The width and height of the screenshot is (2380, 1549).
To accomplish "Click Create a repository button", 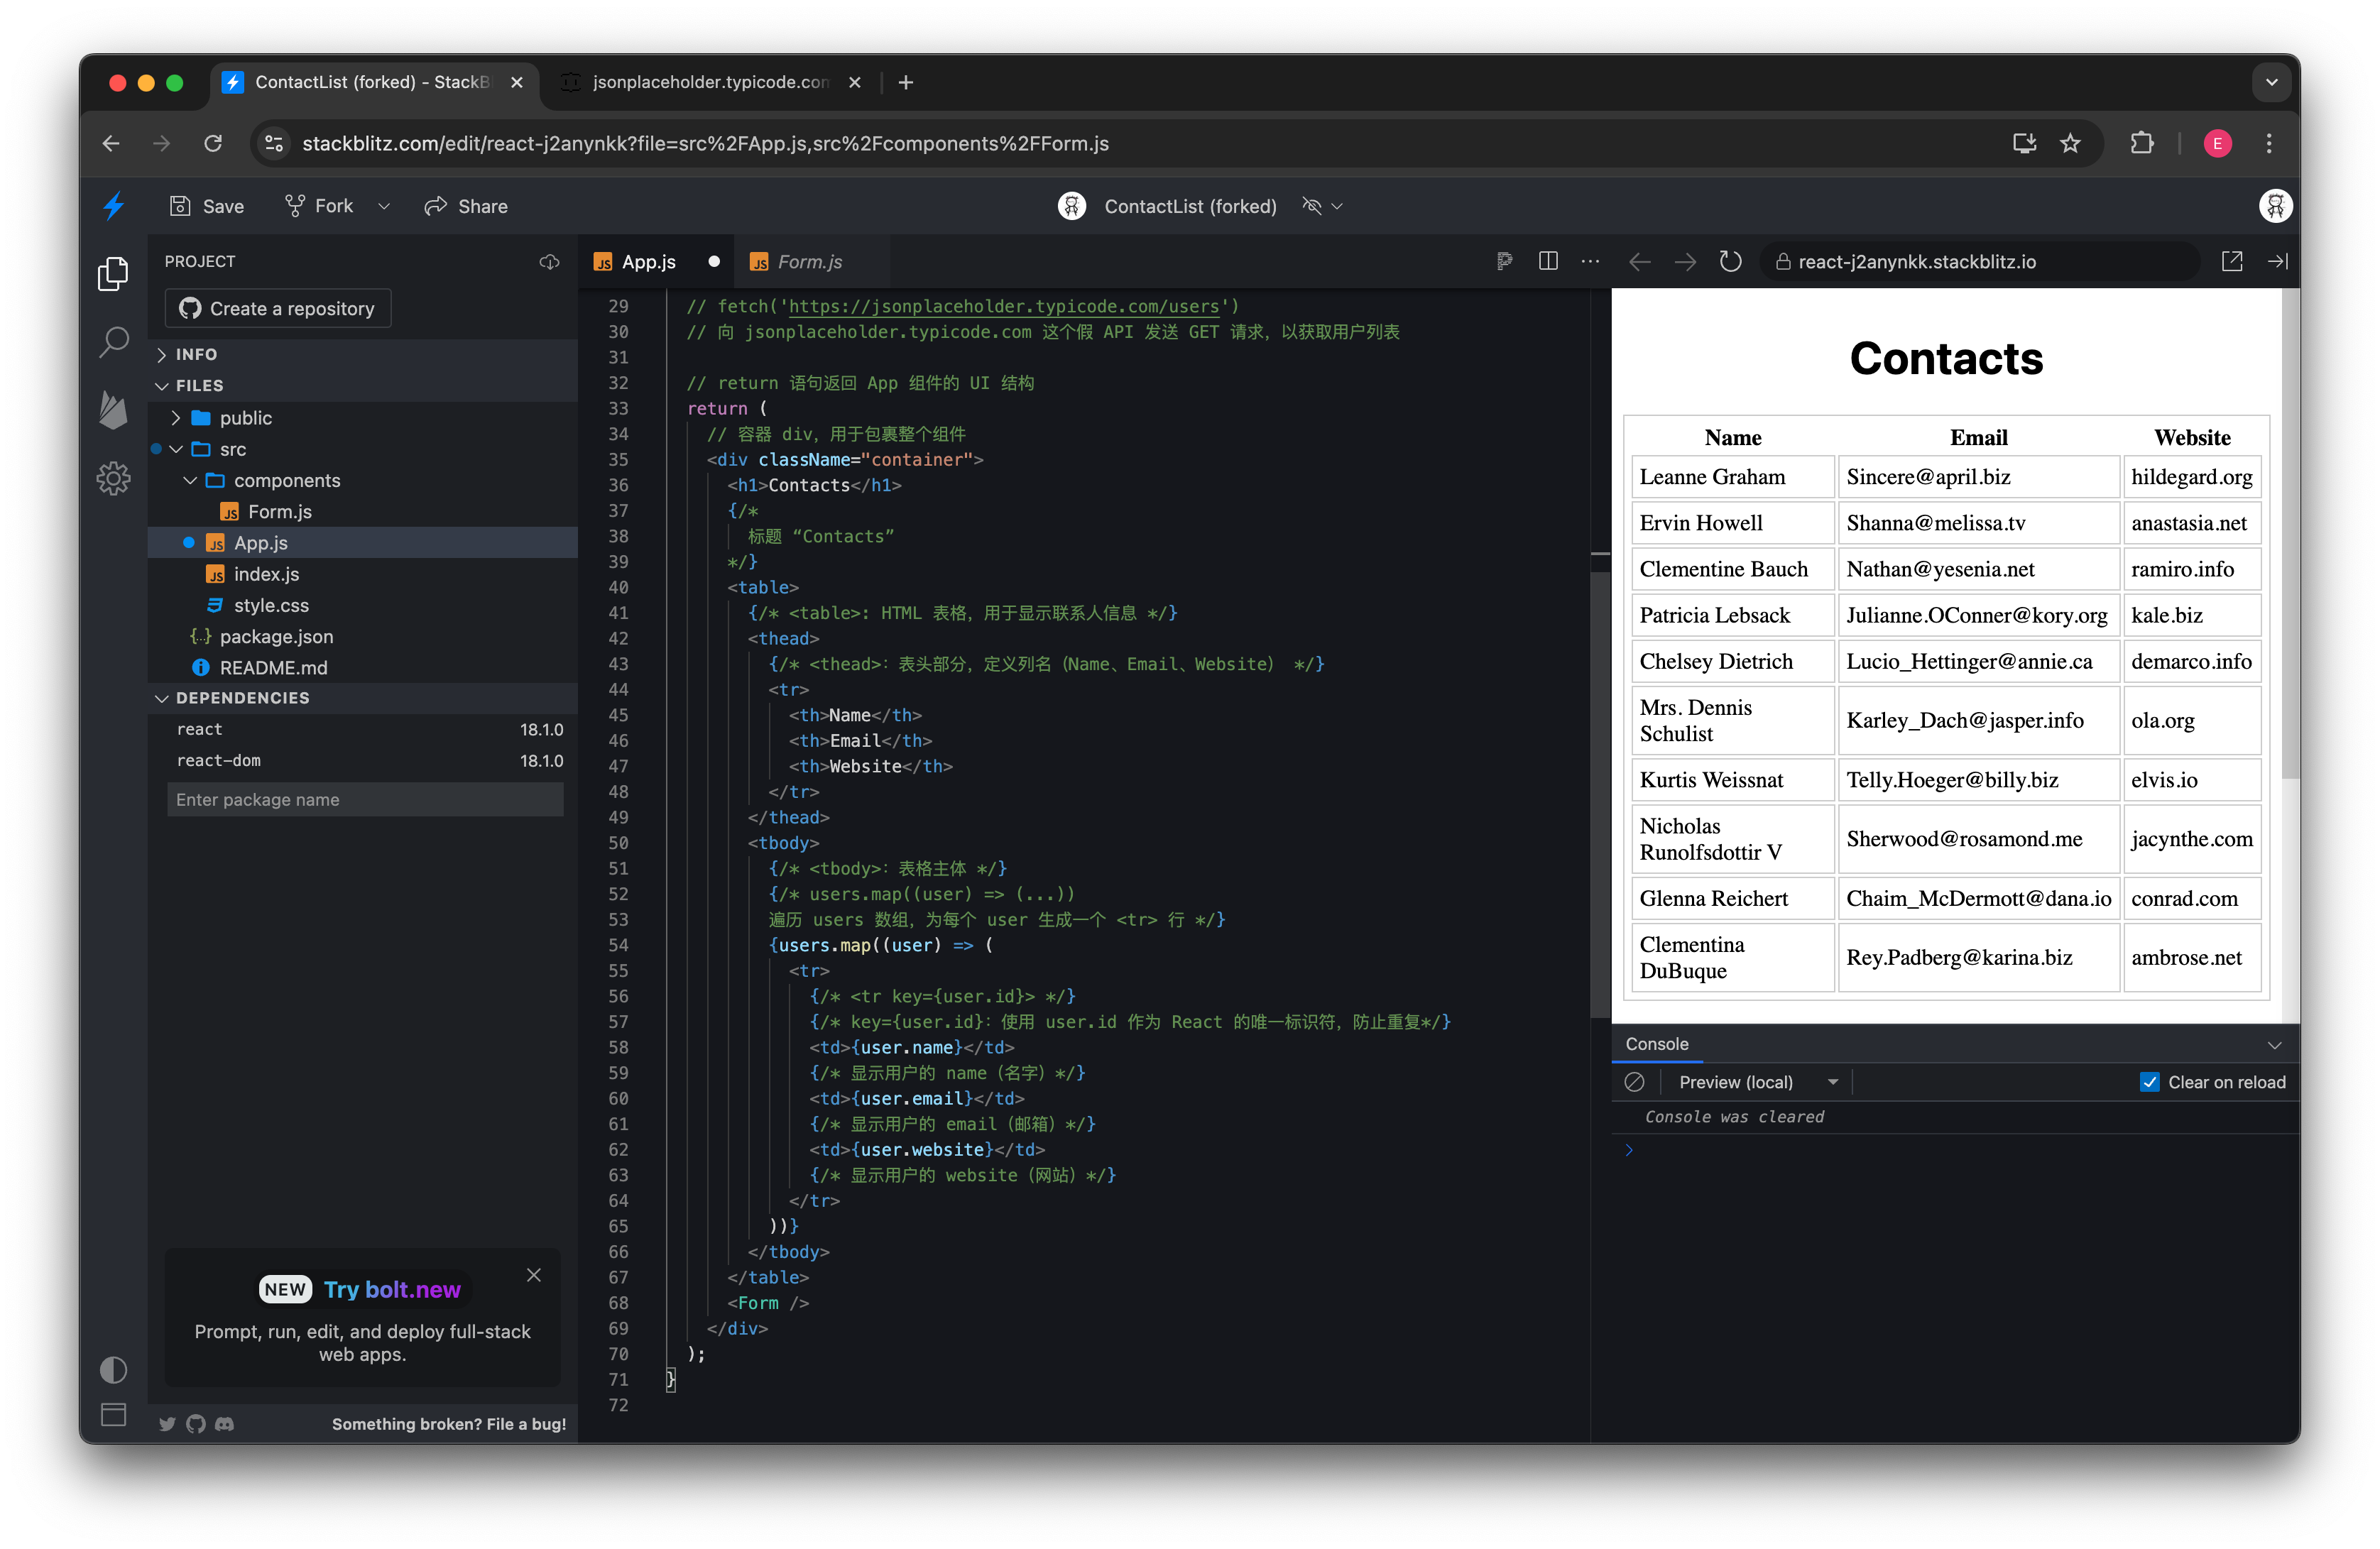I will (x=278, y=309).
